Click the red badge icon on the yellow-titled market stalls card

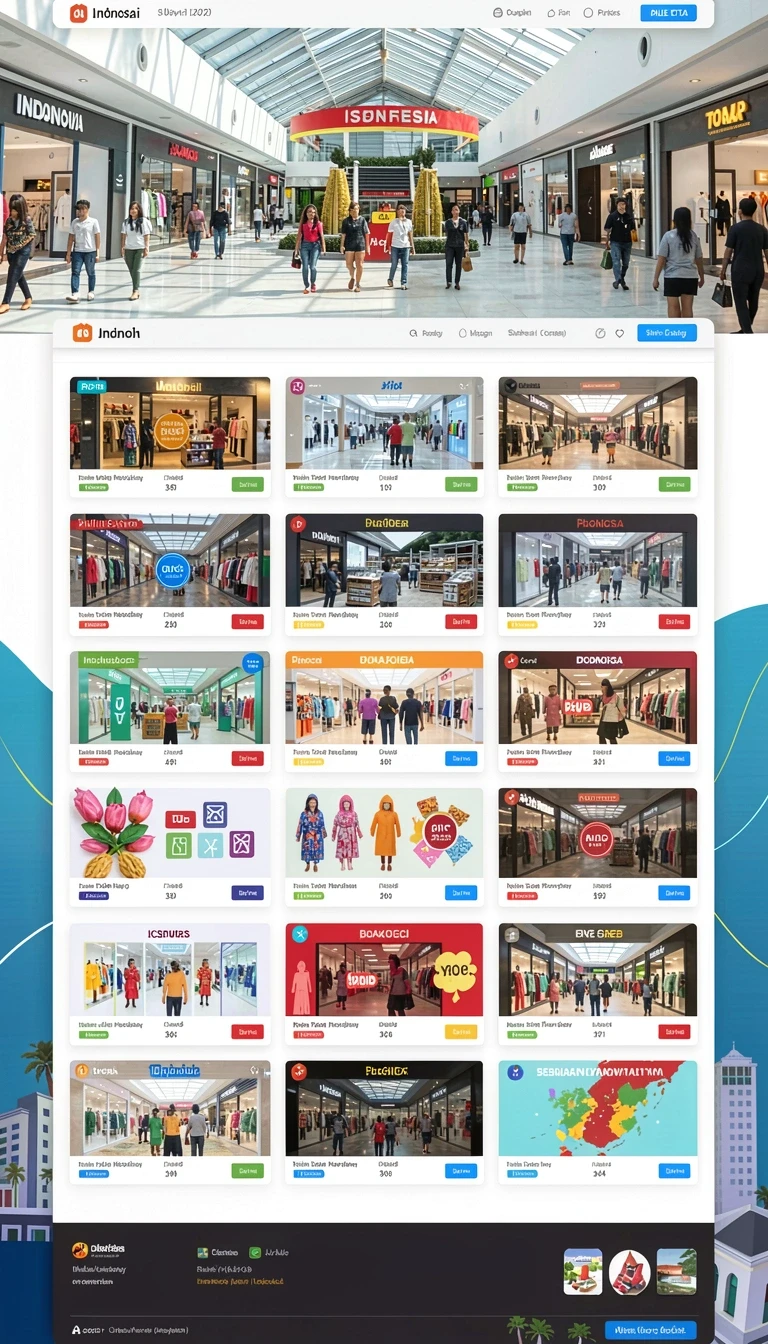coord(297,523)
